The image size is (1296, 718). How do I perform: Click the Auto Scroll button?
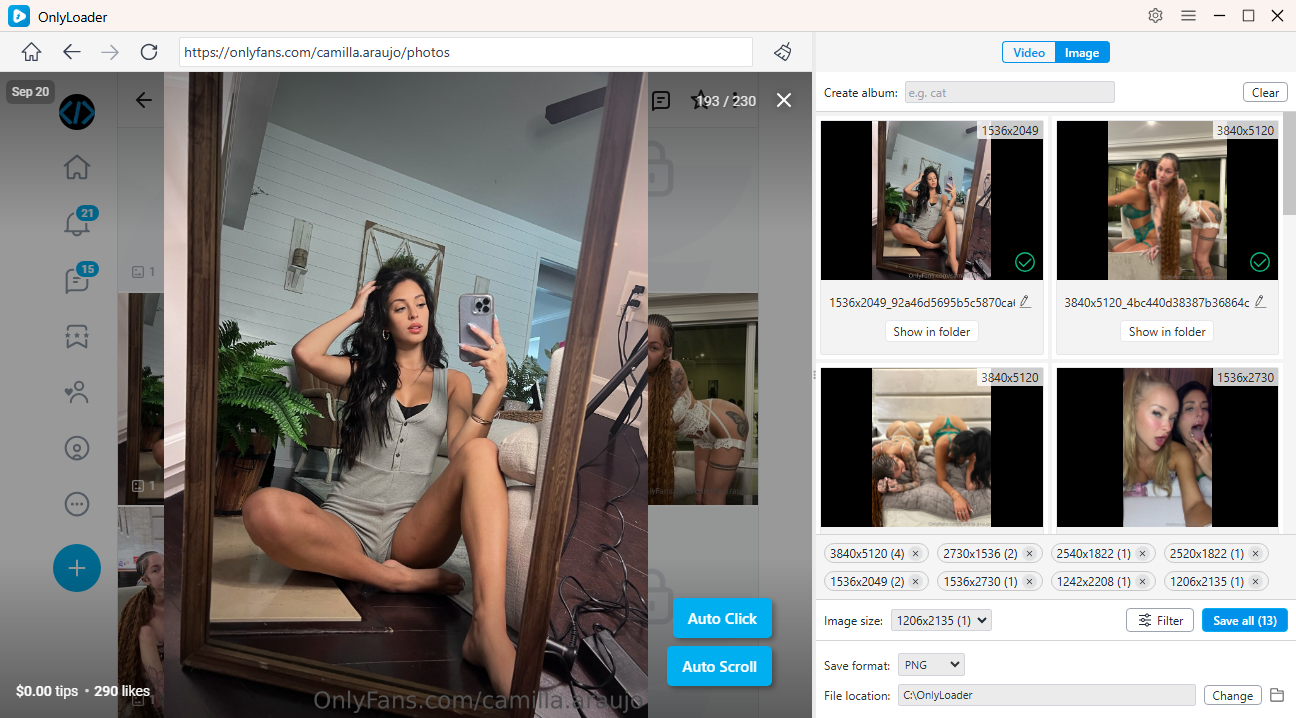[719, 666]
